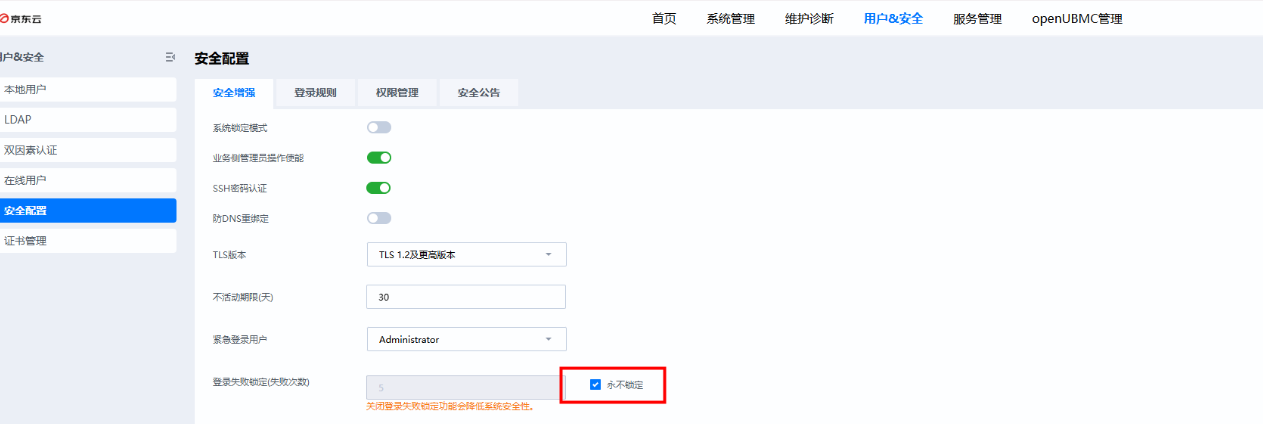Expand the 紧急登录用户 Administrator dropdown

point(466,340)
